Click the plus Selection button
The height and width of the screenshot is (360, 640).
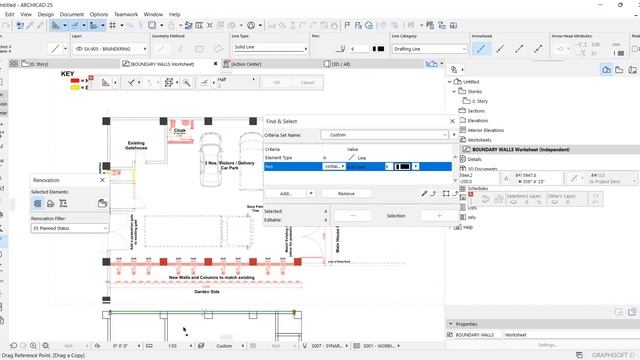[439, 216]
